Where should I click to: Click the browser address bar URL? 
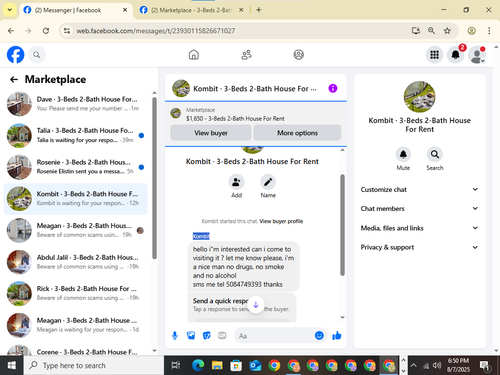click(x=156, y=31)
